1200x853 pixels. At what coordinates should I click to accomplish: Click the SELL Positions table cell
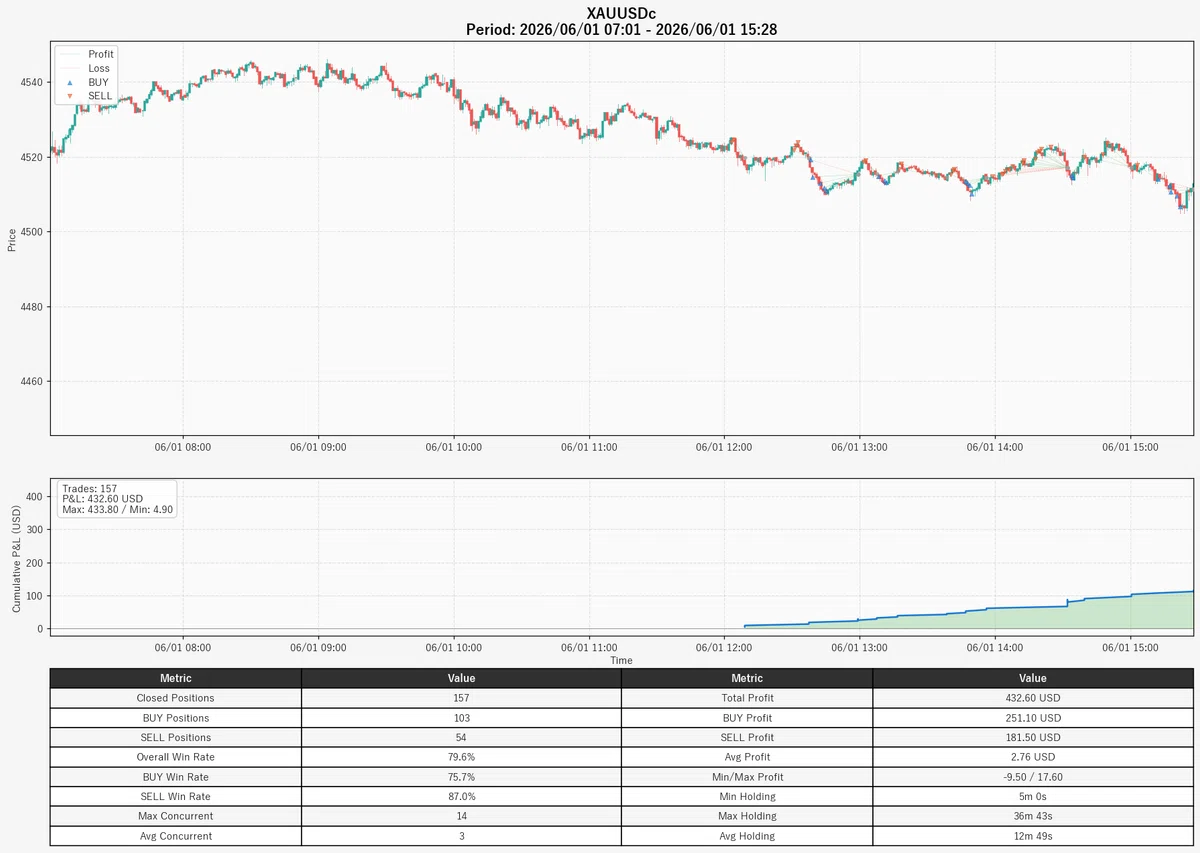tap(176, 737)
